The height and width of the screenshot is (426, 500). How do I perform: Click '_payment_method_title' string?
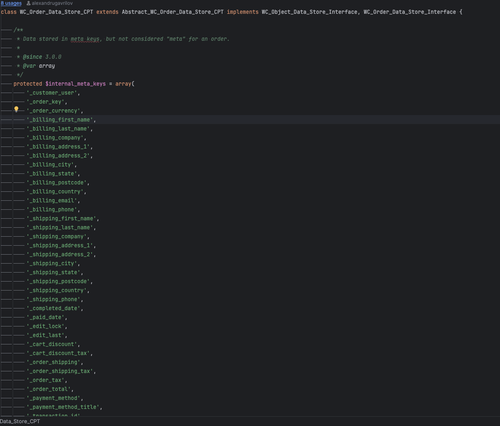coord(63,408)
